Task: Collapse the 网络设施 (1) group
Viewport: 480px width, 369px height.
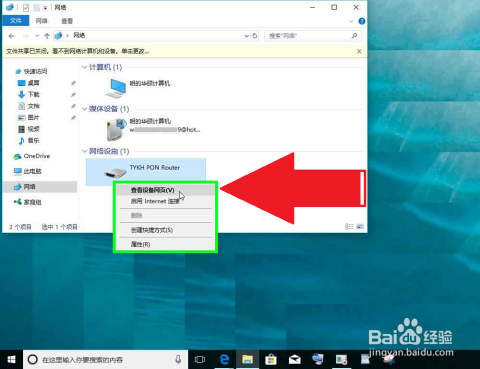Action: coord(84,151)
